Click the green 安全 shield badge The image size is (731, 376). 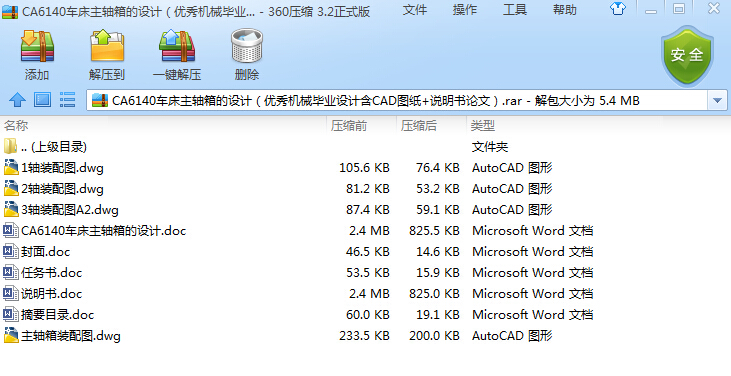click(687, 55)
